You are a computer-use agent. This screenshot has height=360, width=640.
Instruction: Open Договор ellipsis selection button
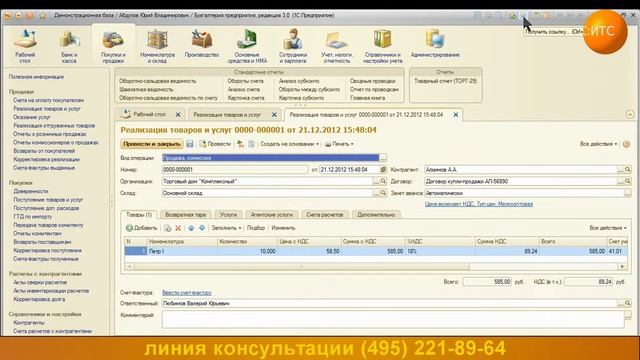click(x=621, y=181)
